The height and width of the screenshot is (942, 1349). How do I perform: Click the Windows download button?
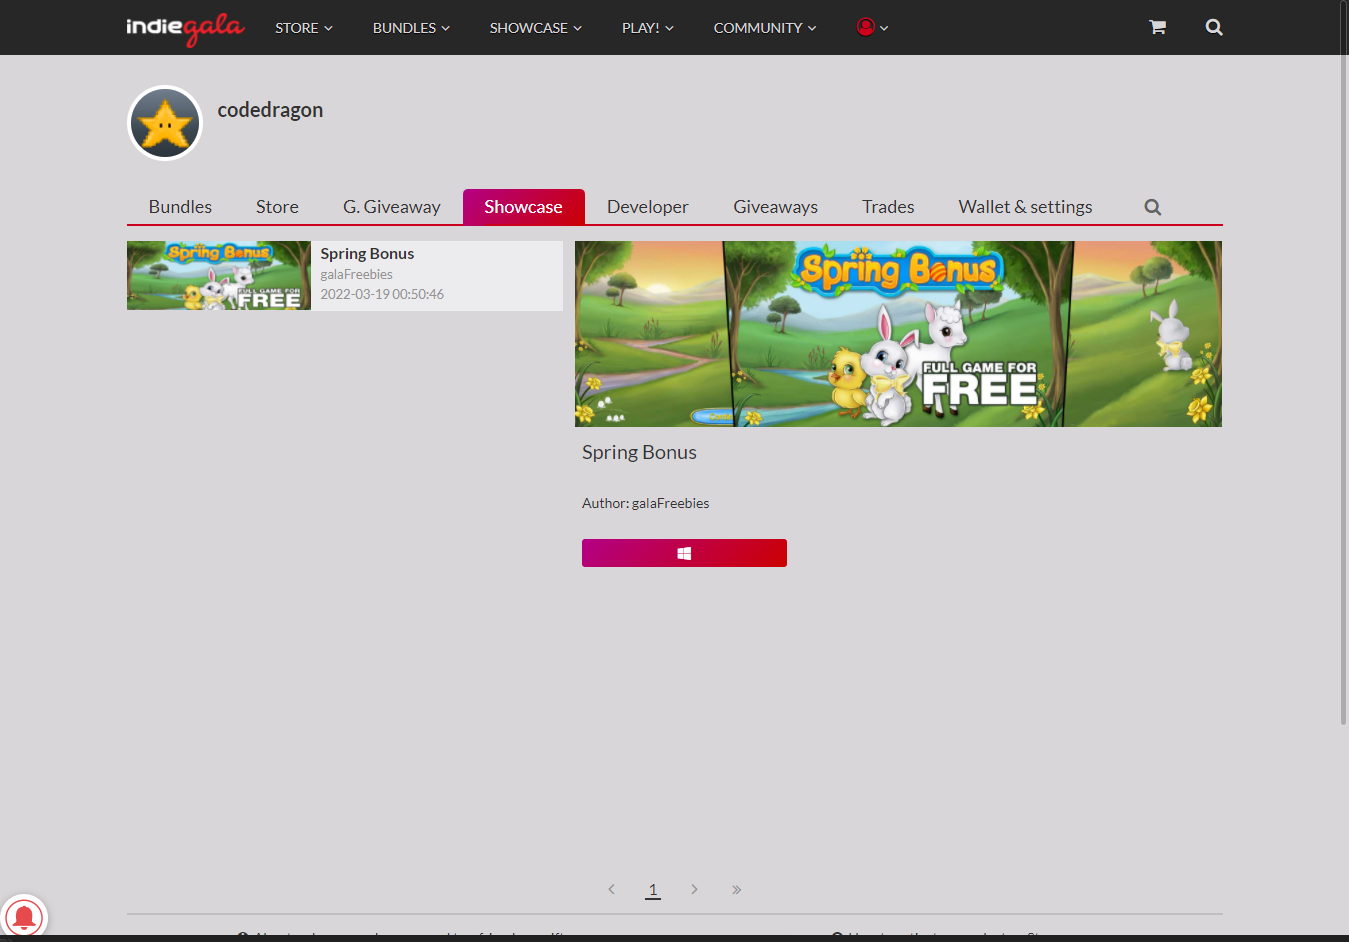coord(684,553)
